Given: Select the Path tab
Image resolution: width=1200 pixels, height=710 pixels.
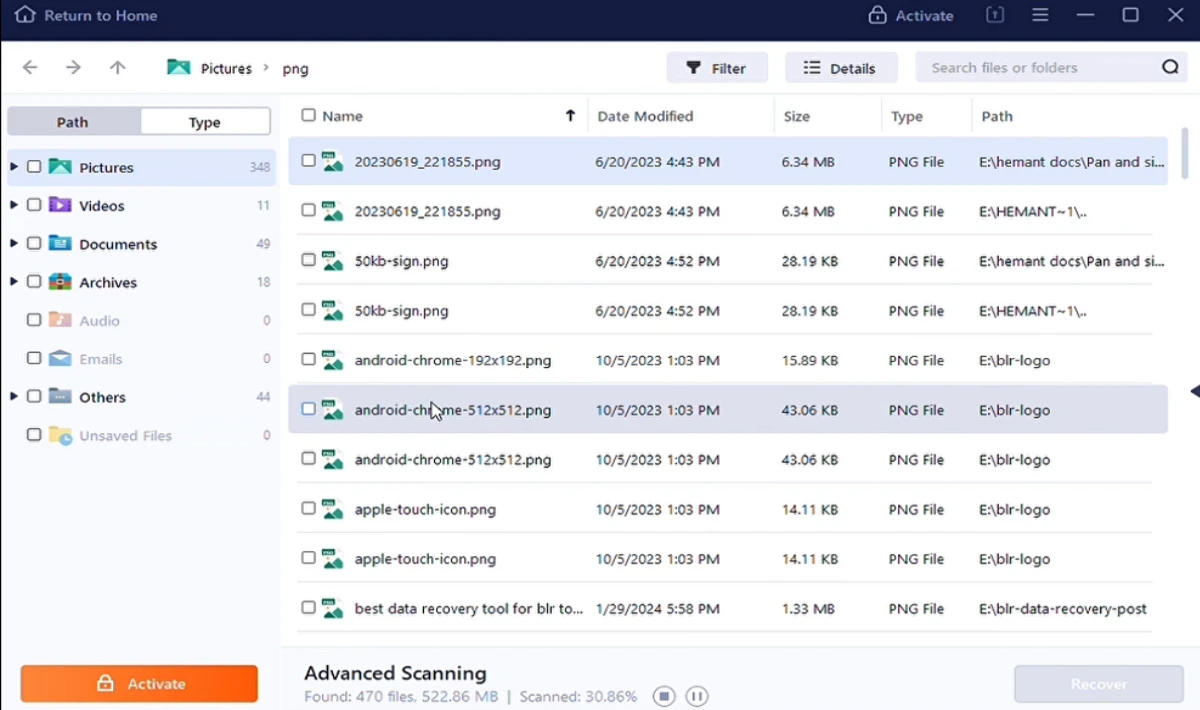Looking at the screenshot, I should pyautogui.click(x=72, y=121).
